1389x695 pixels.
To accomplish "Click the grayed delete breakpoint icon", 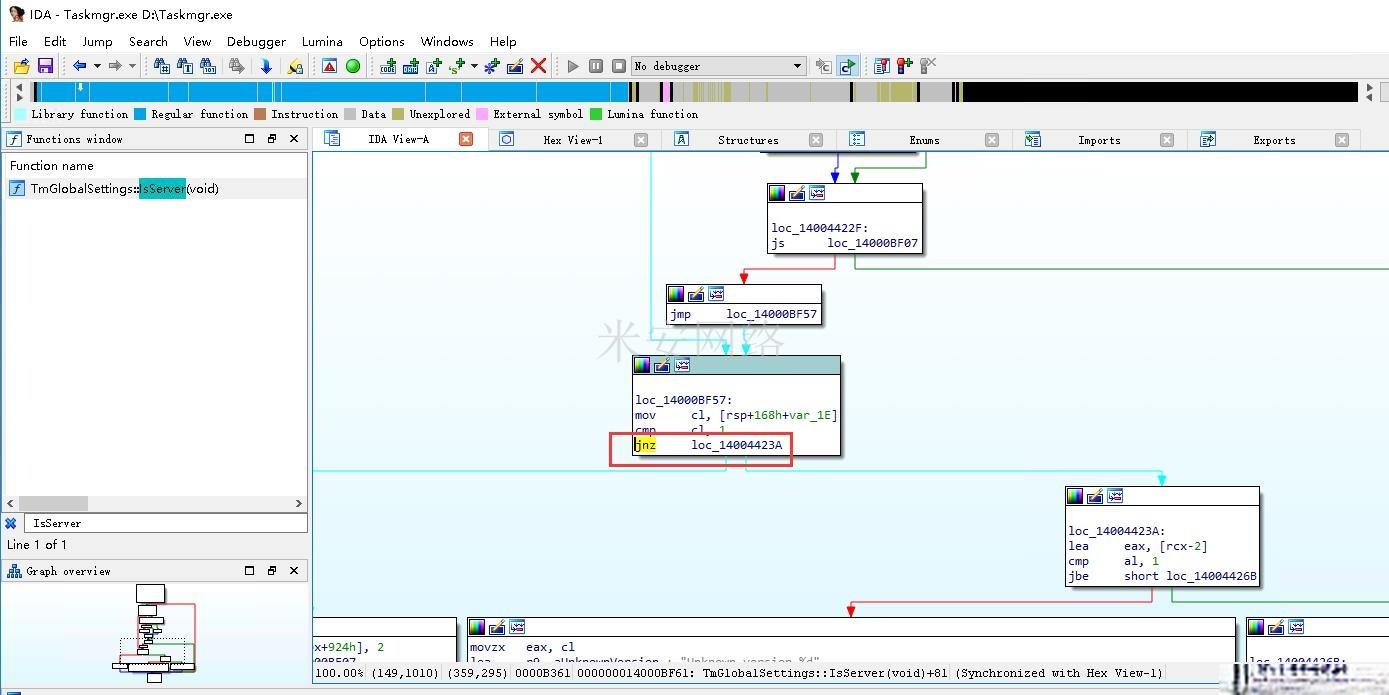I will click(x=927, y=66).
